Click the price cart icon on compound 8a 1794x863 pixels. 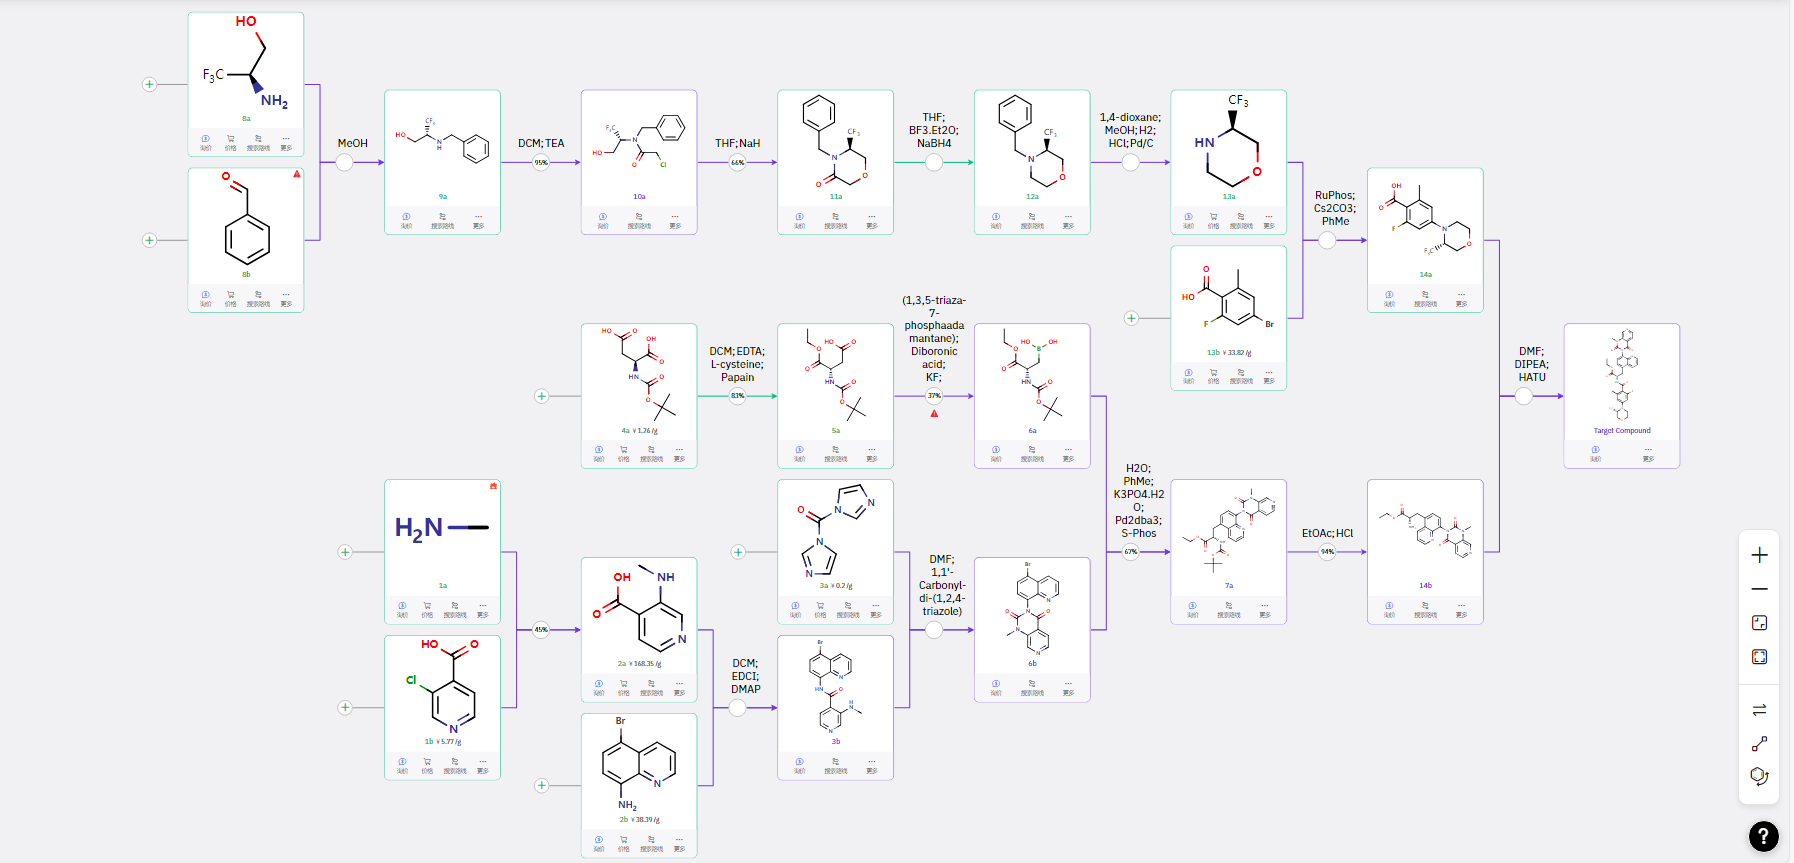tap(230, 141)
